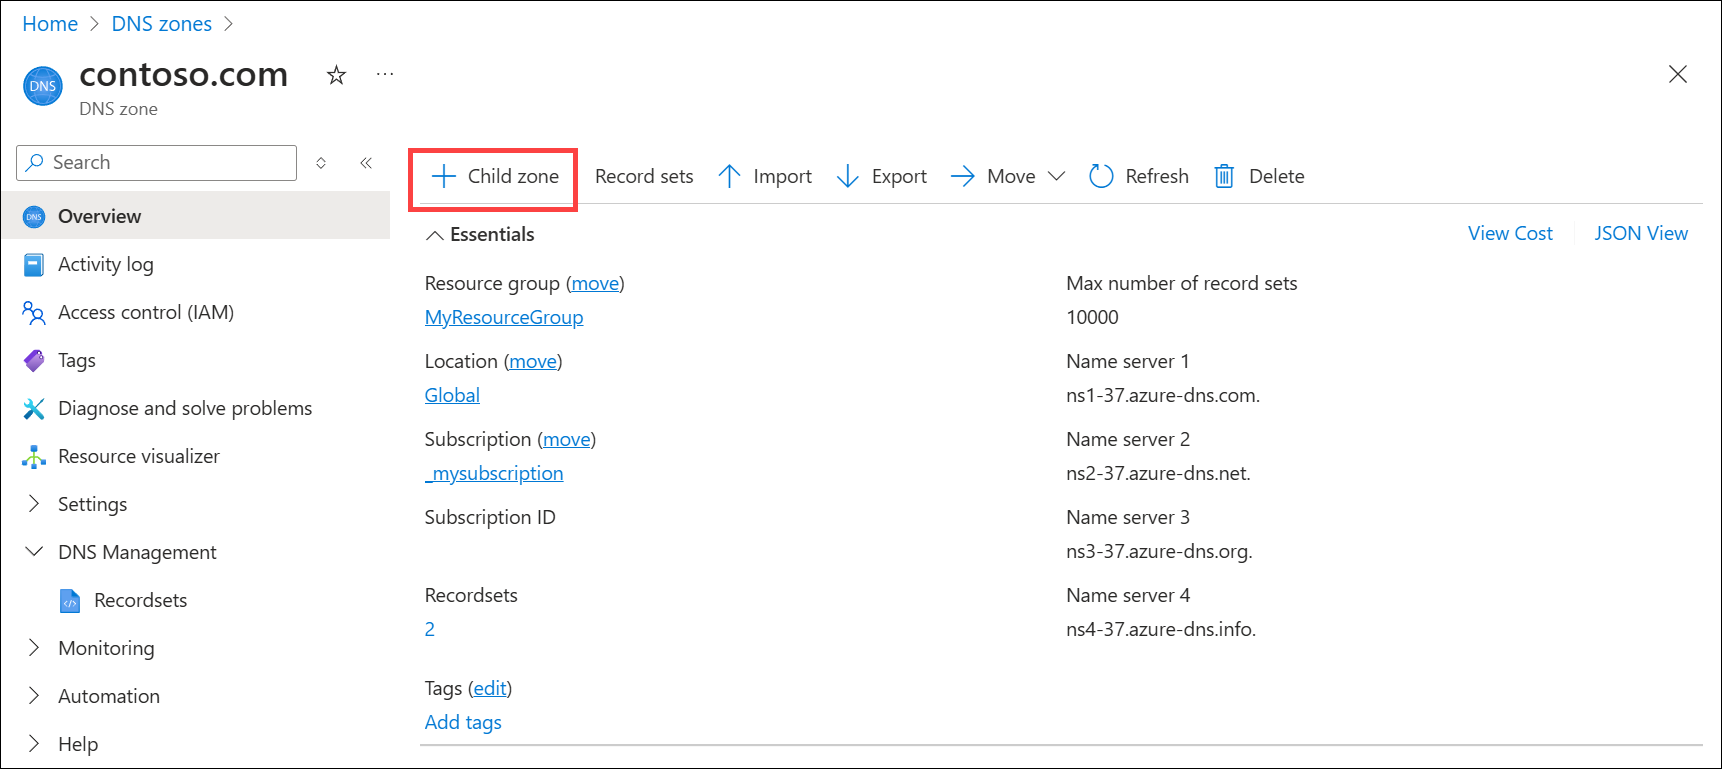Select Access control (IAM) in sidebar
The width and height of the screenshot is (1722, 769).
[x=145, y=312]
